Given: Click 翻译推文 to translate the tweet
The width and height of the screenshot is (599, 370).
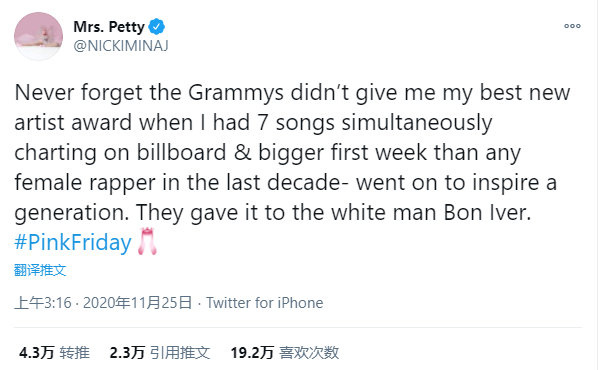Looking at the screenshot, I should (40, 270).
